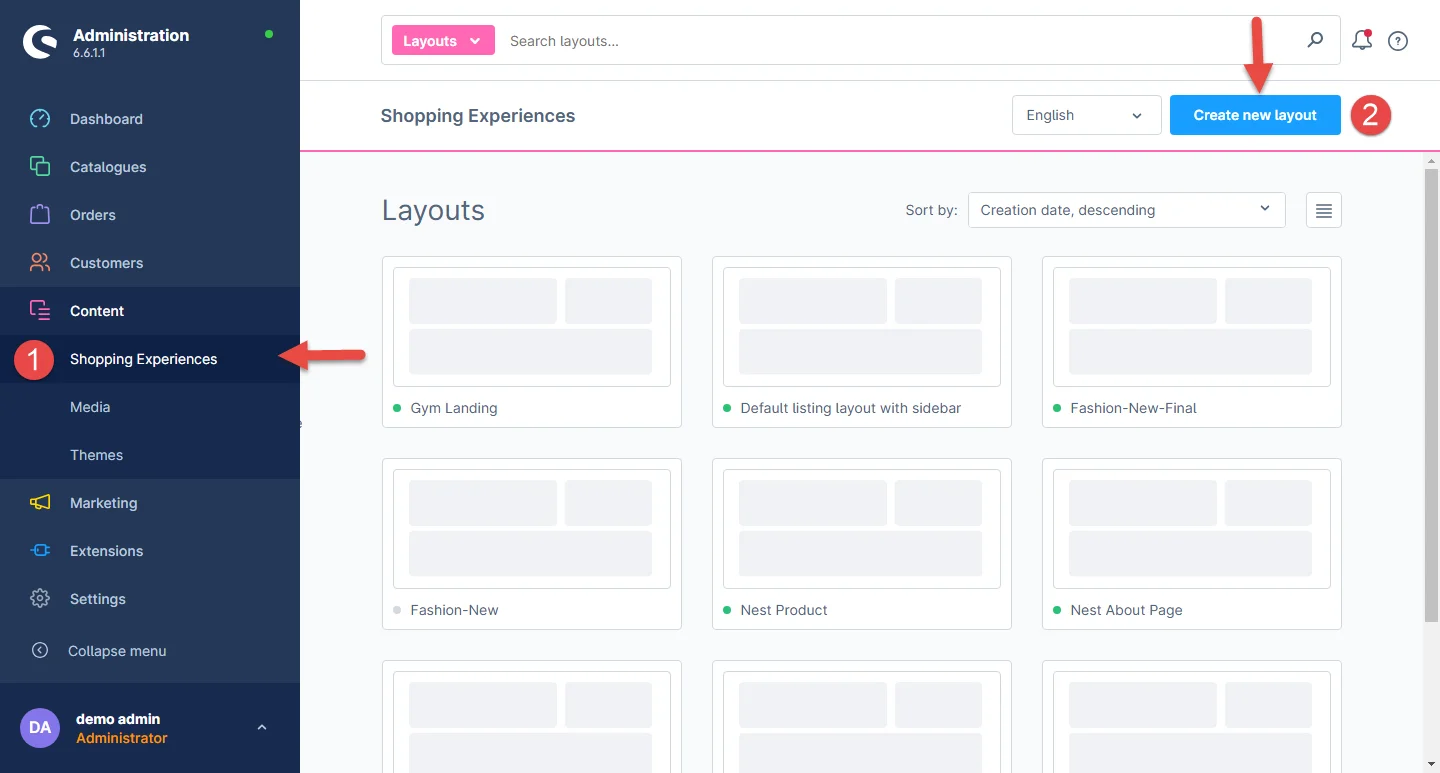
Task: Click the Extensions plug icon
Action: click(x=40, y=551)
